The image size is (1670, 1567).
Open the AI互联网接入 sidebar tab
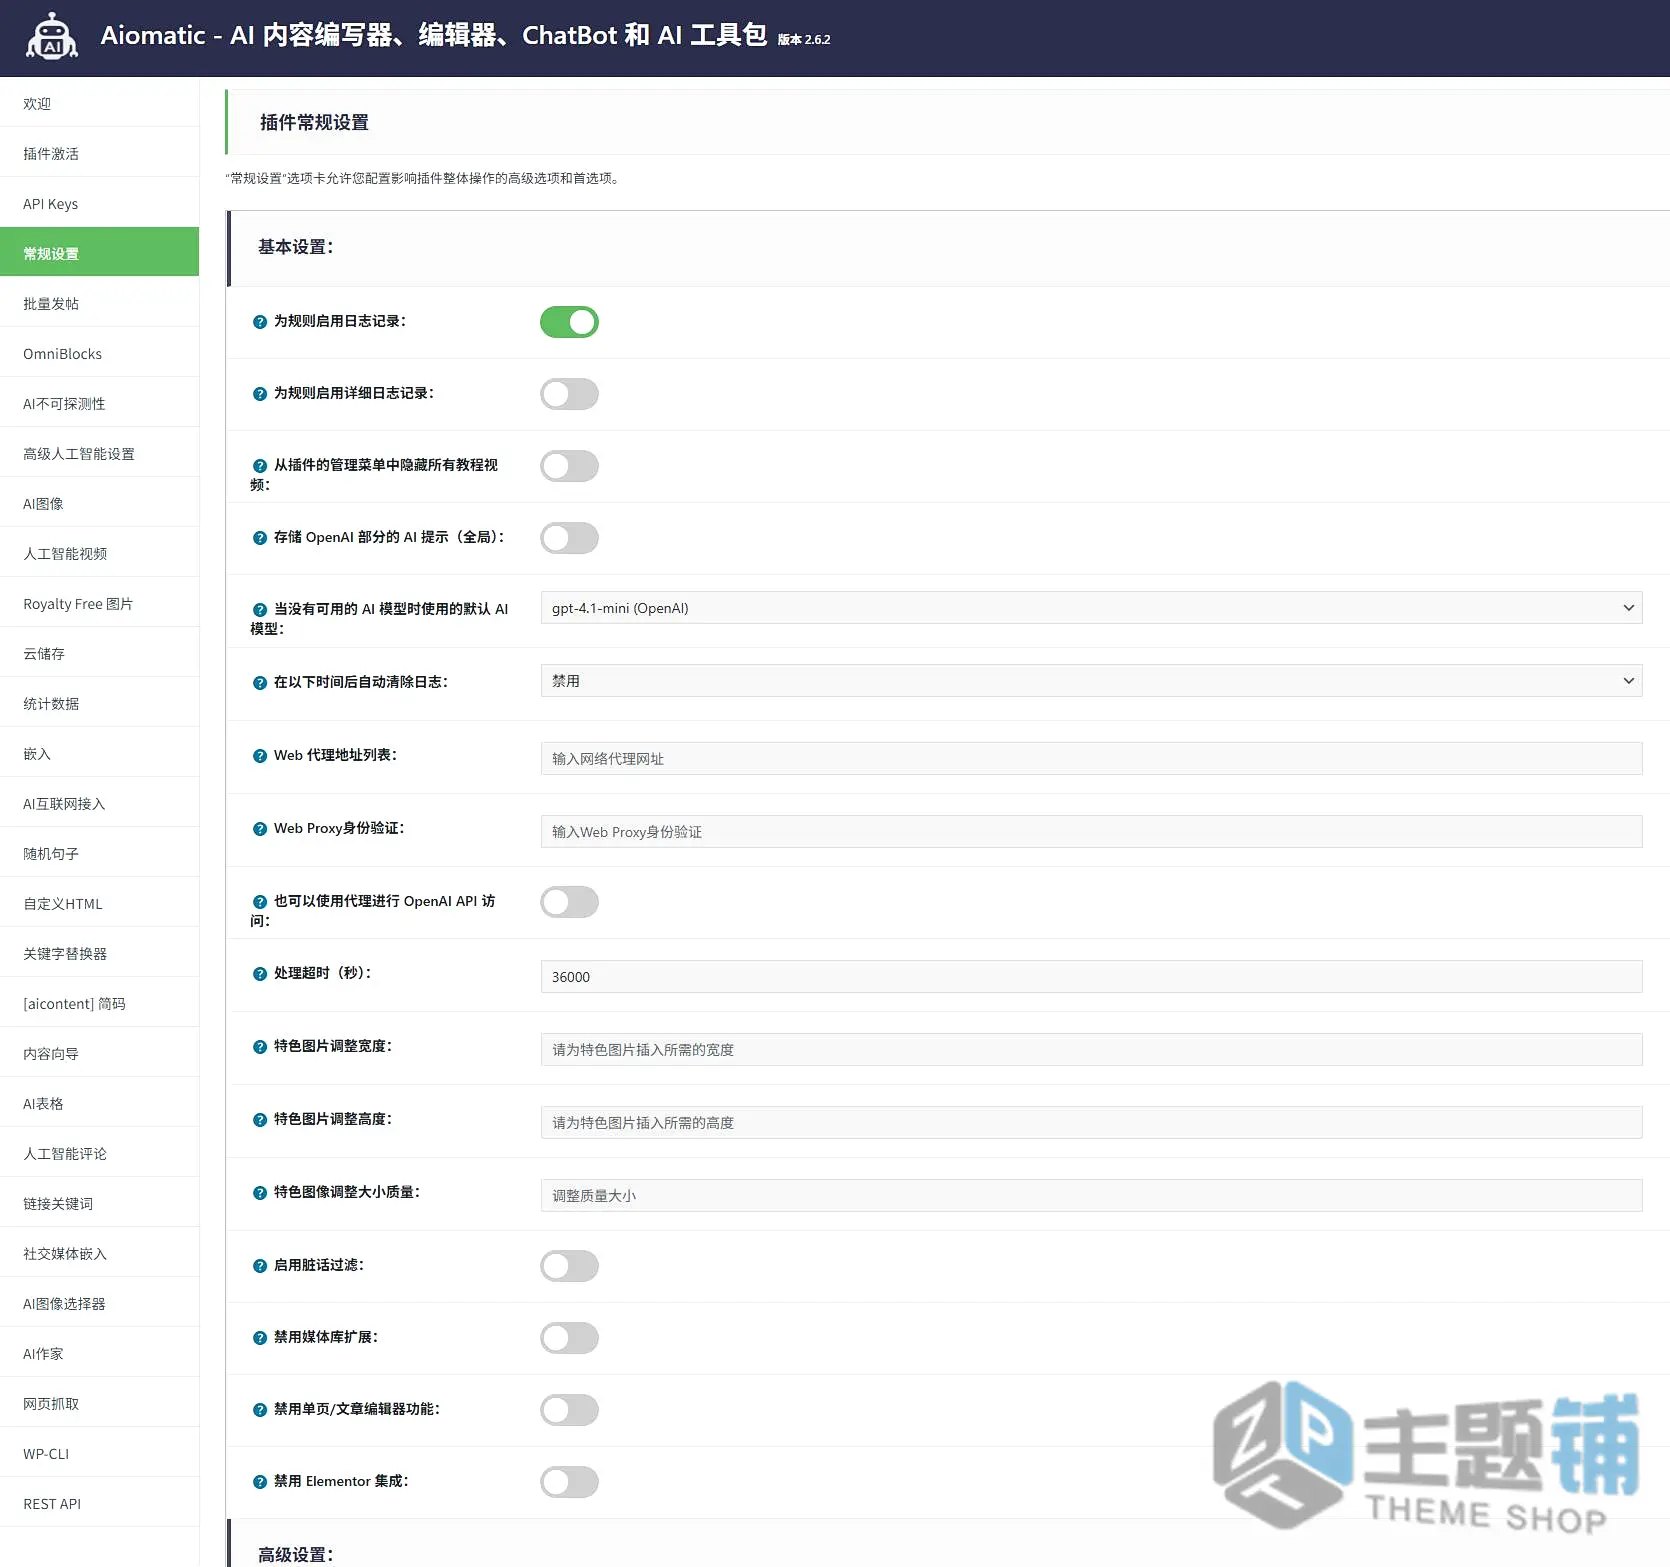100,803
